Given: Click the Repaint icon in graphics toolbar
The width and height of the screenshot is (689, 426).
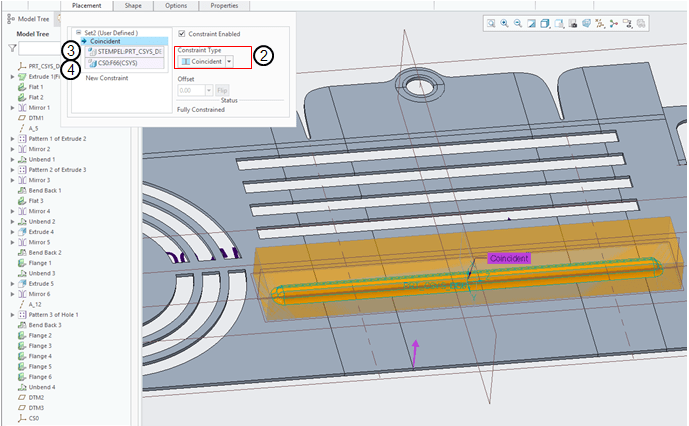Looking at the screenshot, I should point(531,23).
